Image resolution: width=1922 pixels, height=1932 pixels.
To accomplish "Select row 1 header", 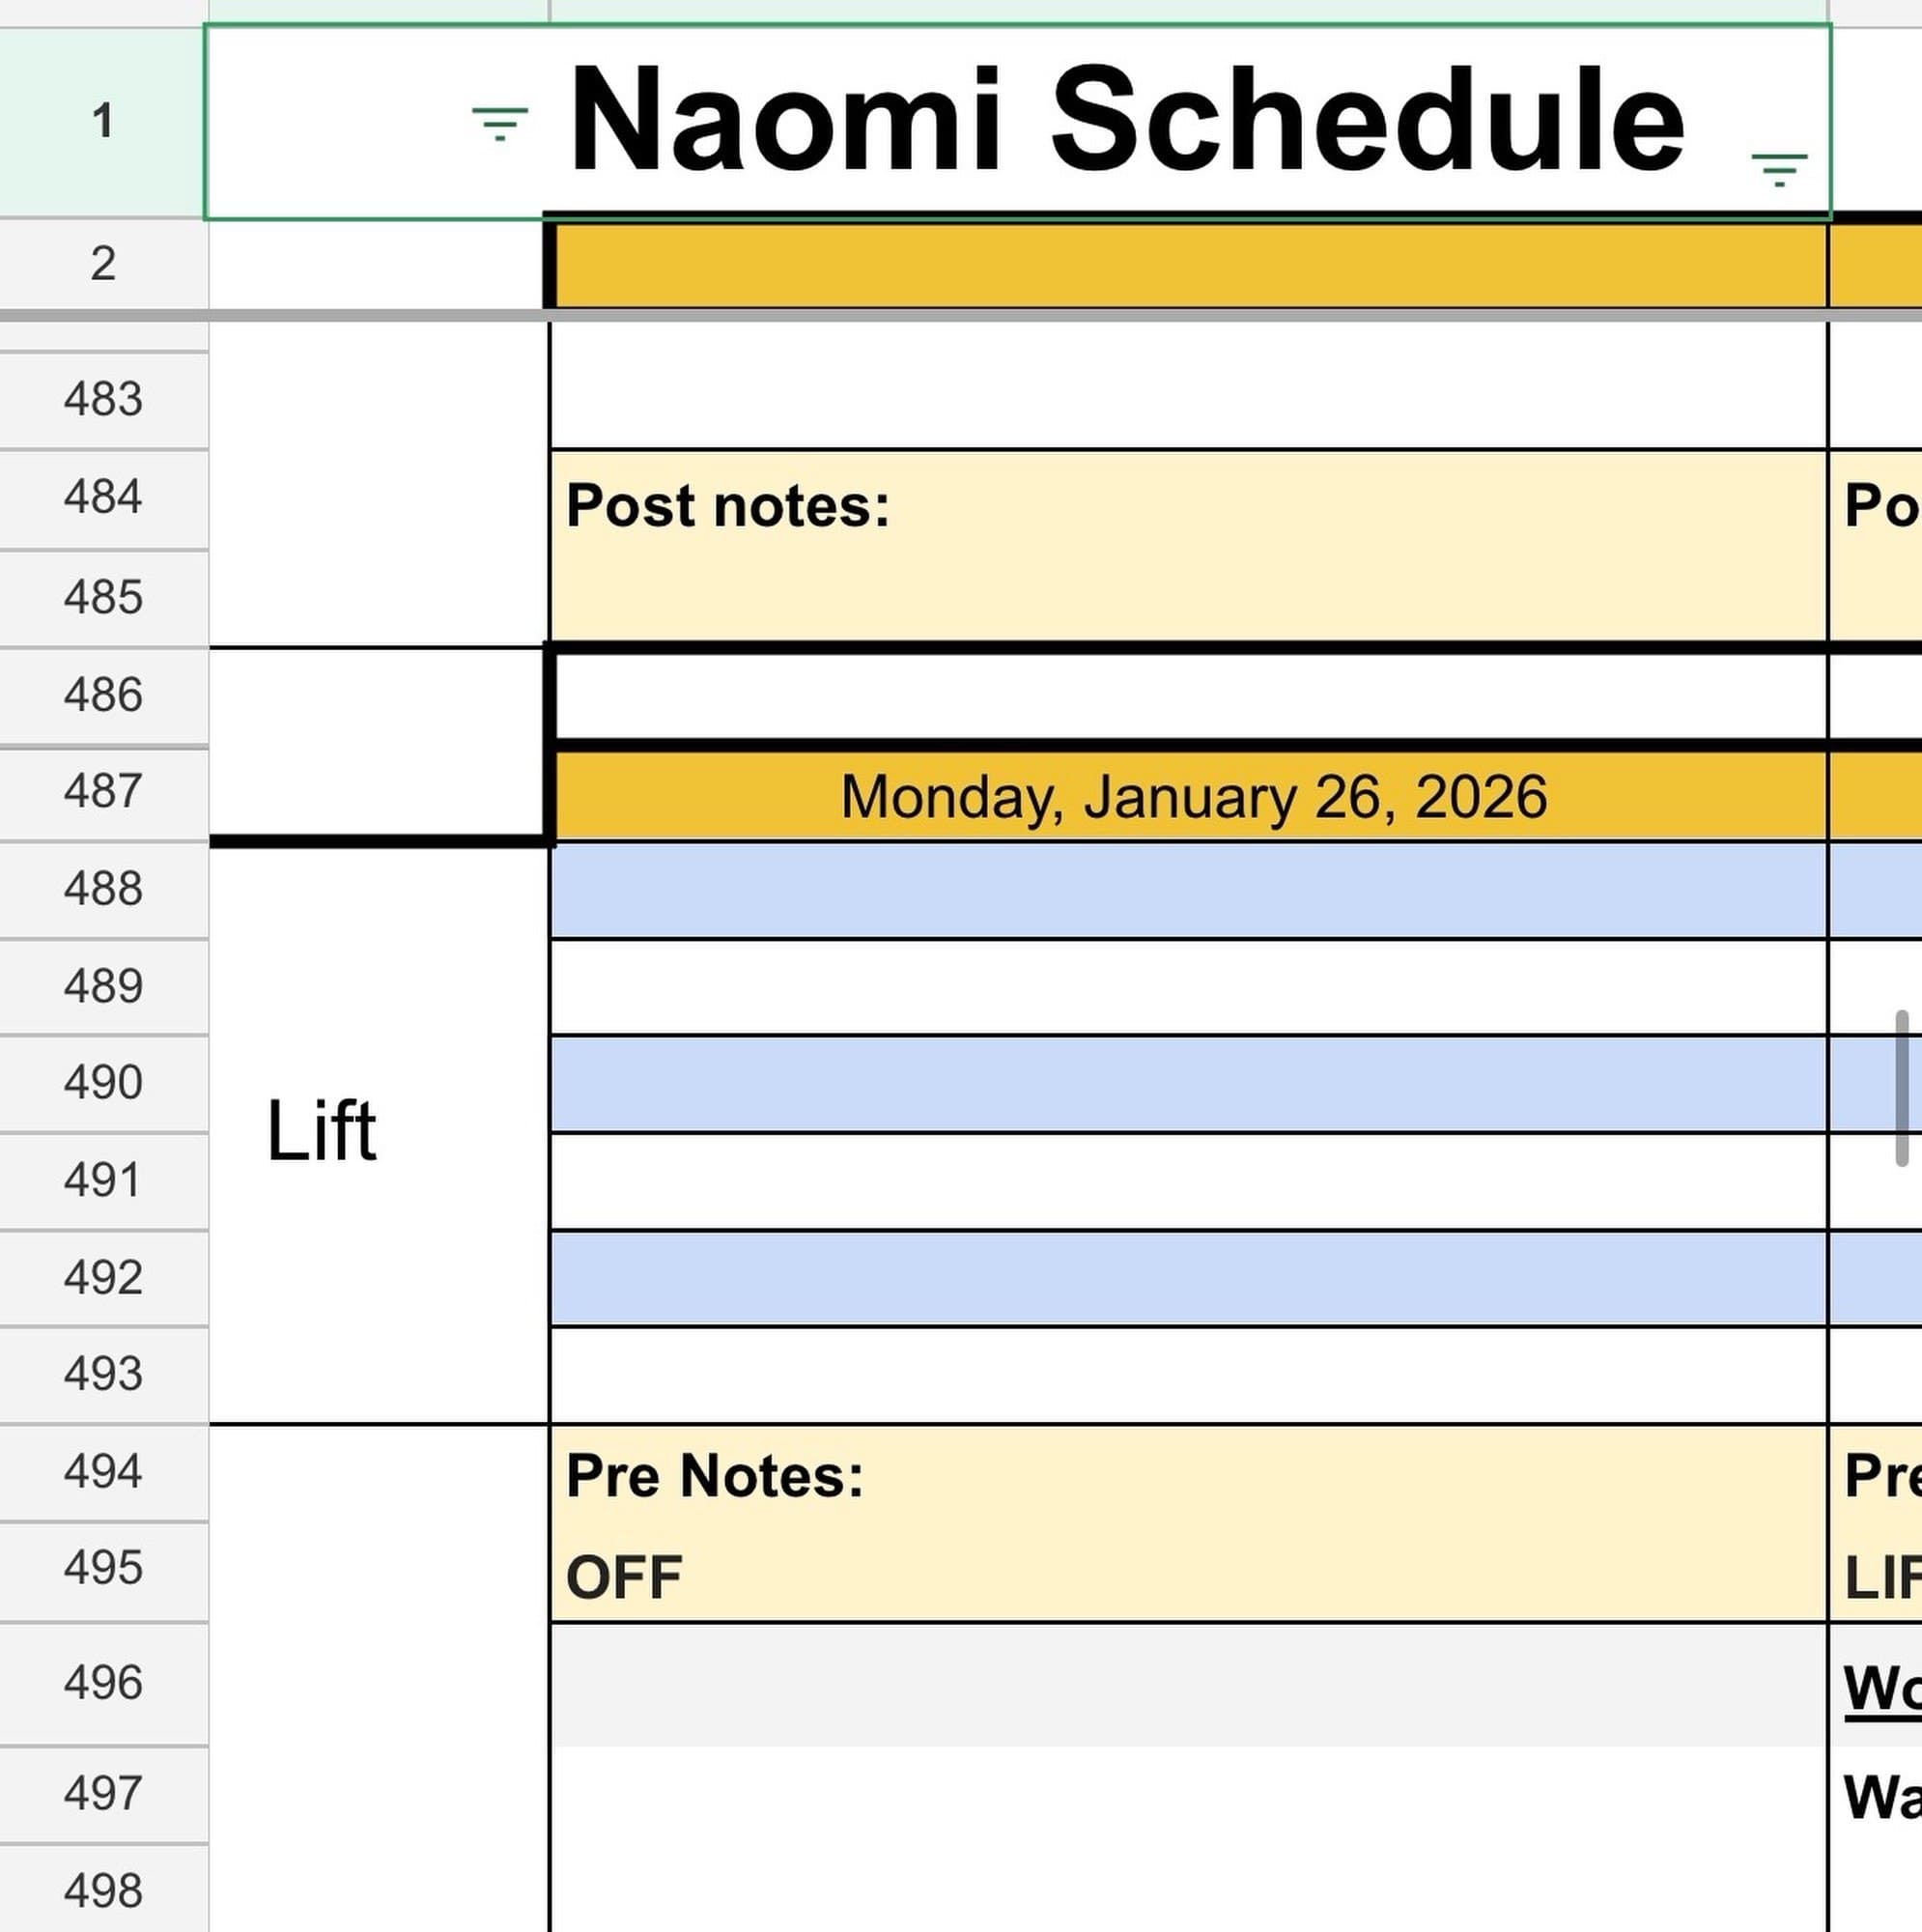I will [x=103, y=122].
